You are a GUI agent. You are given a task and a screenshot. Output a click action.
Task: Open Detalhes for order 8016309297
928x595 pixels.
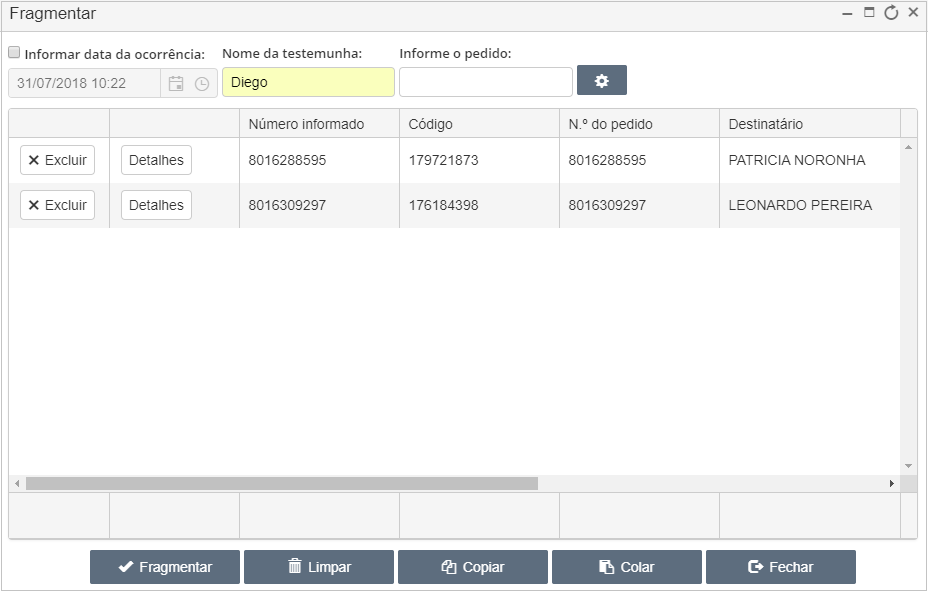click(x=156, y=205)
